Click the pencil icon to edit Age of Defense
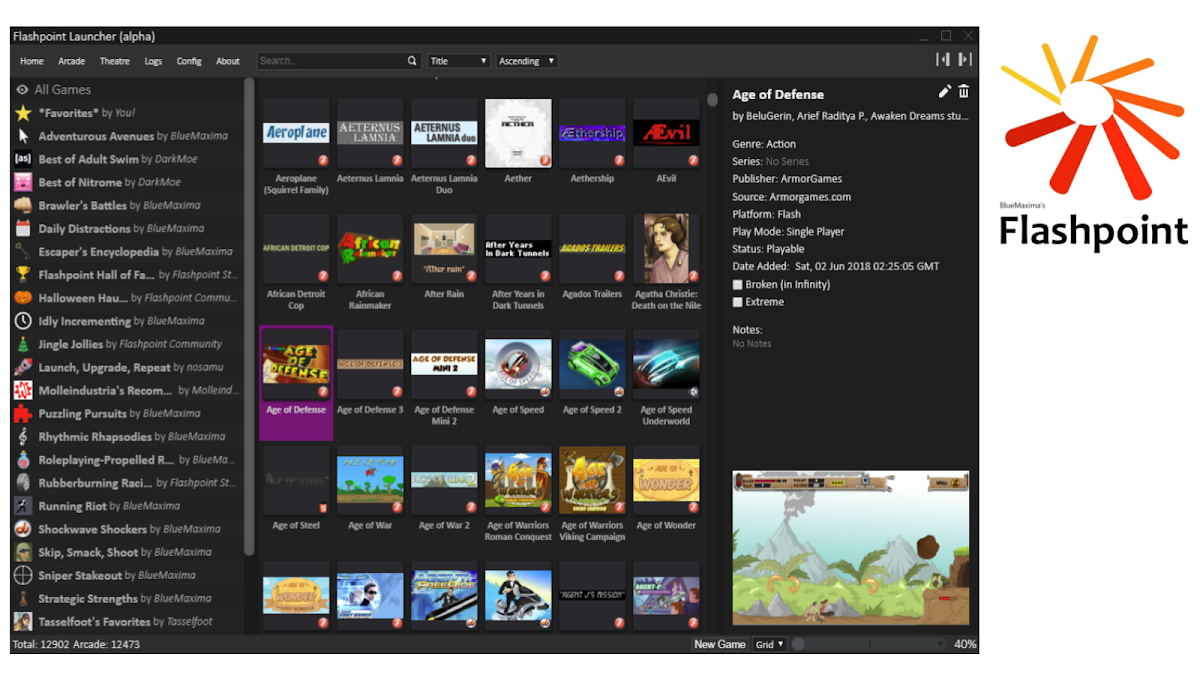The image size is (1200, 675). tap(945, 92)
